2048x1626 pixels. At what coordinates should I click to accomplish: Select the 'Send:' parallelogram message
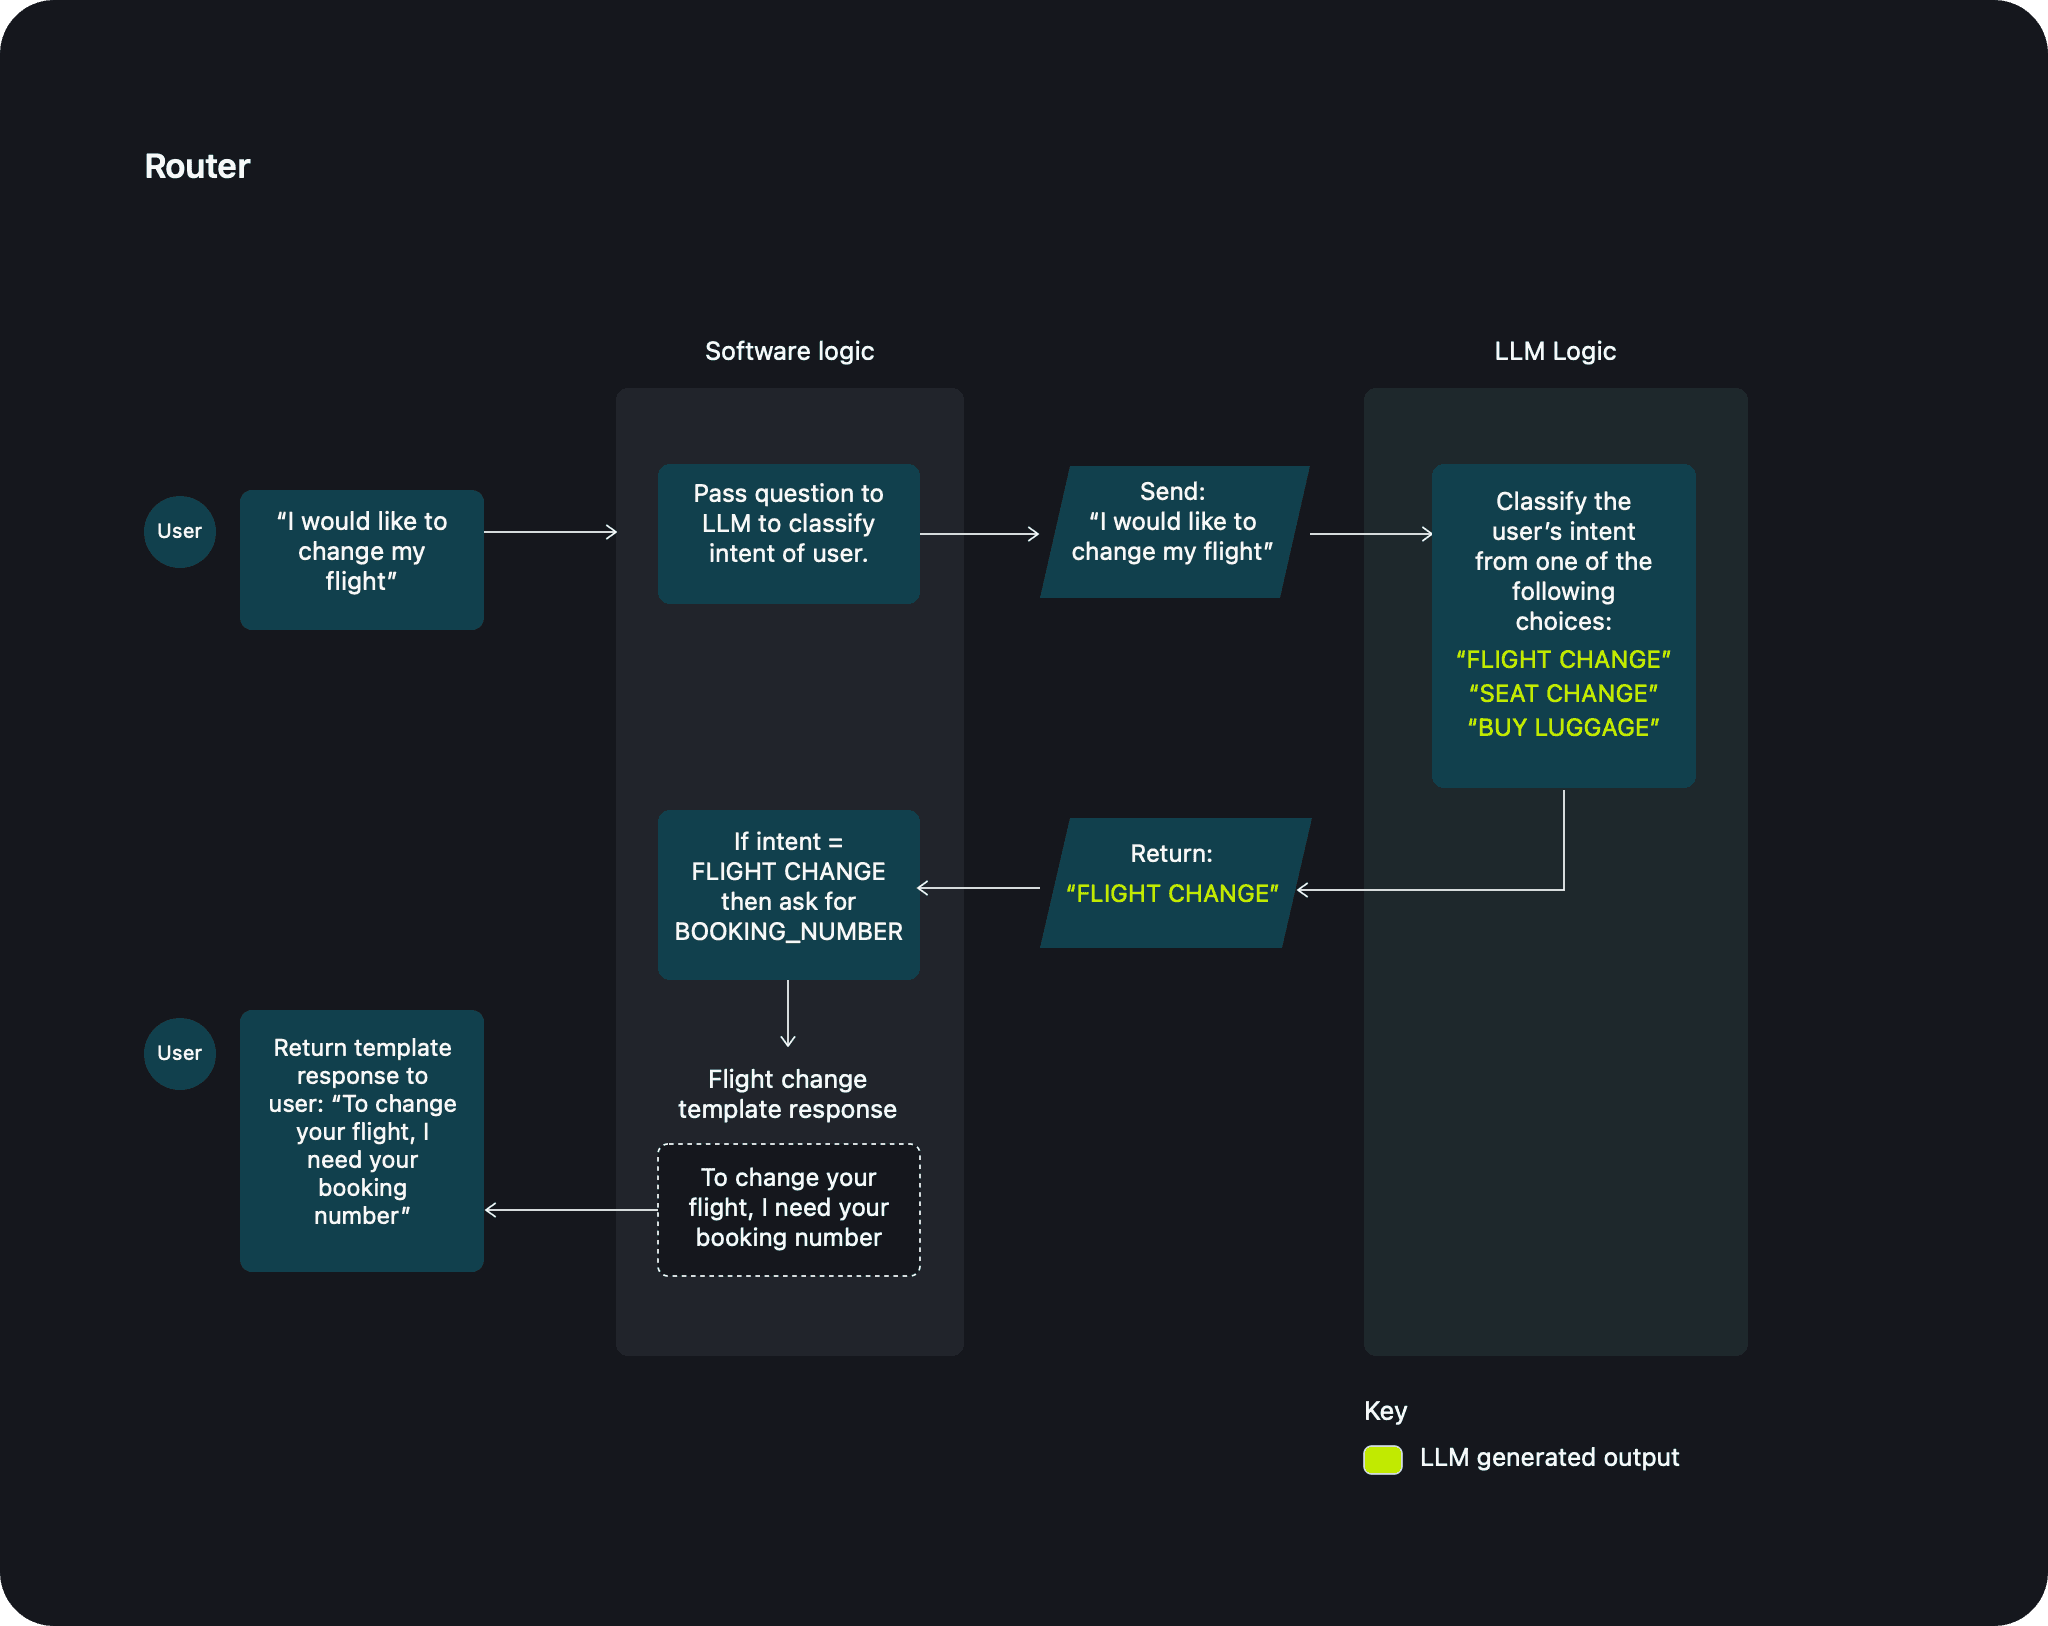[1175, 532]
